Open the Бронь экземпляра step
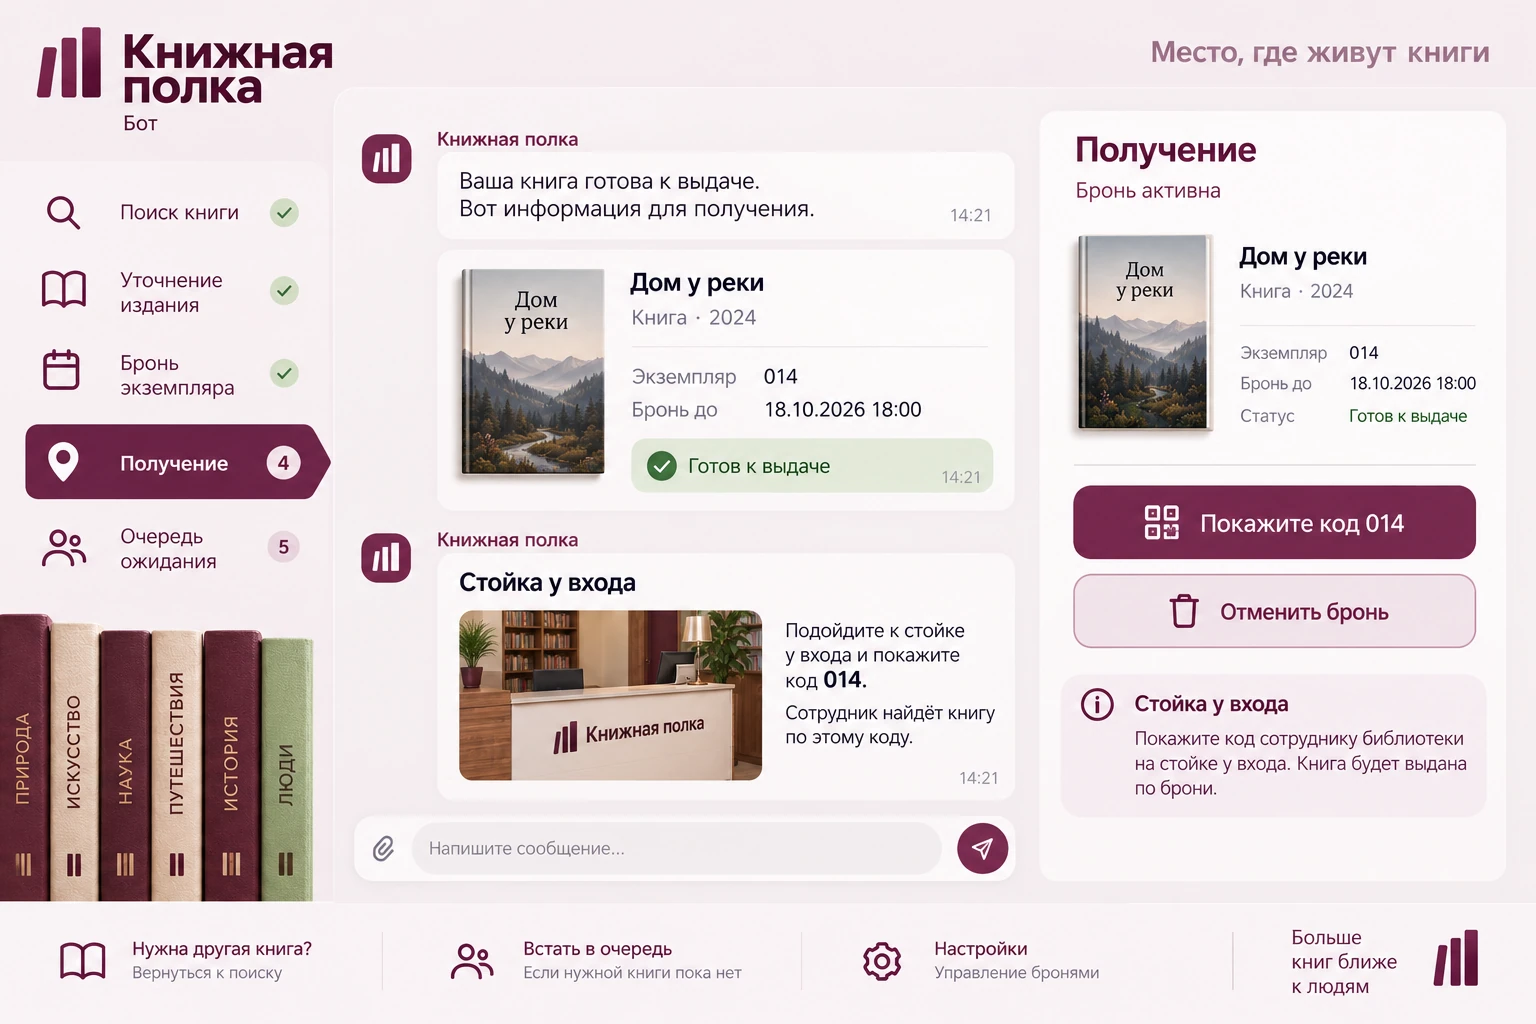This screenshot has width=1536, height=1024. pos(172,374)
